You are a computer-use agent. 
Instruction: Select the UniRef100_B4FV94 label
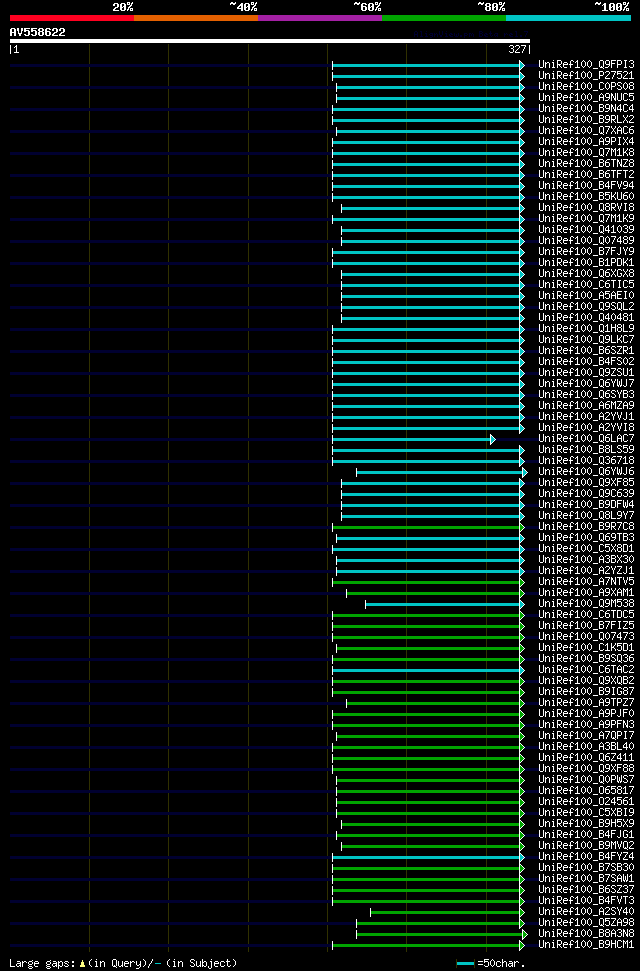point(586,186)
